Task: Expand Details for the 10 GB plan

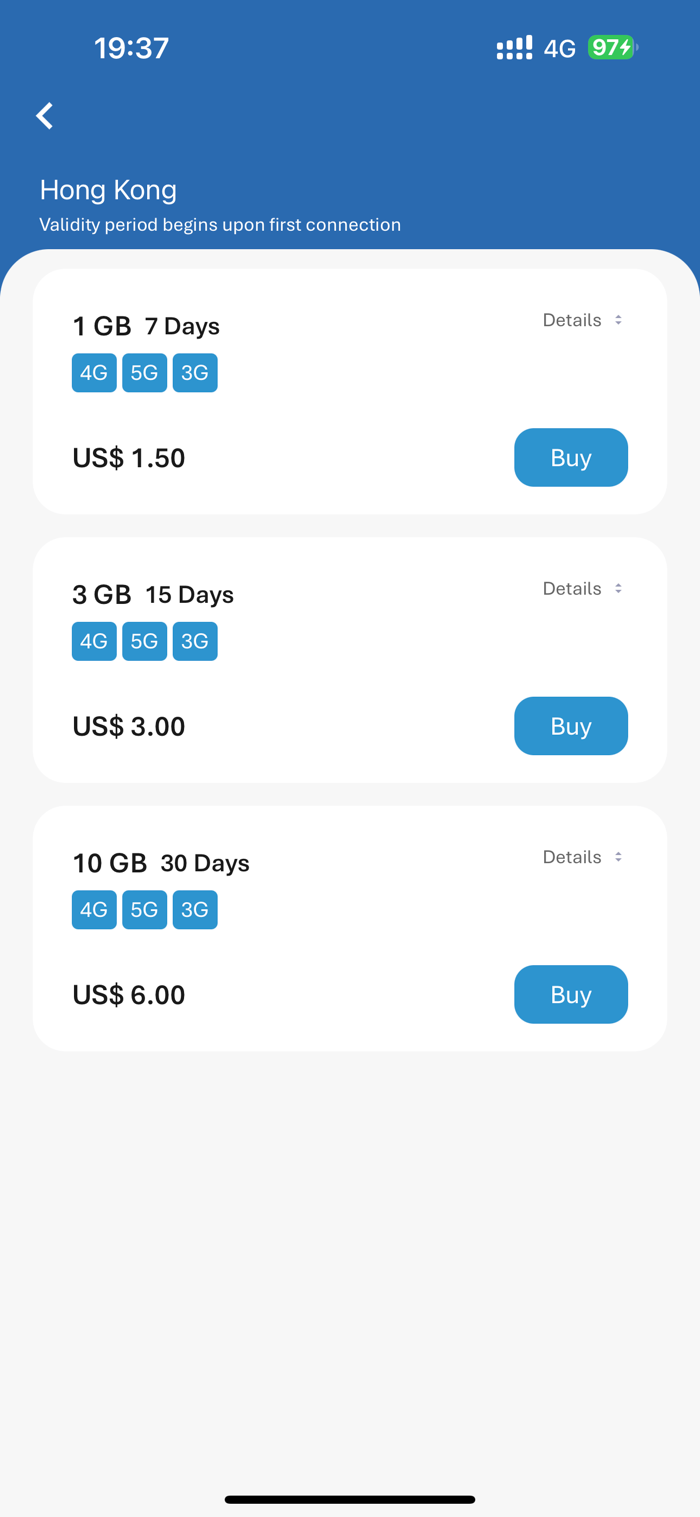Action: 582,857
